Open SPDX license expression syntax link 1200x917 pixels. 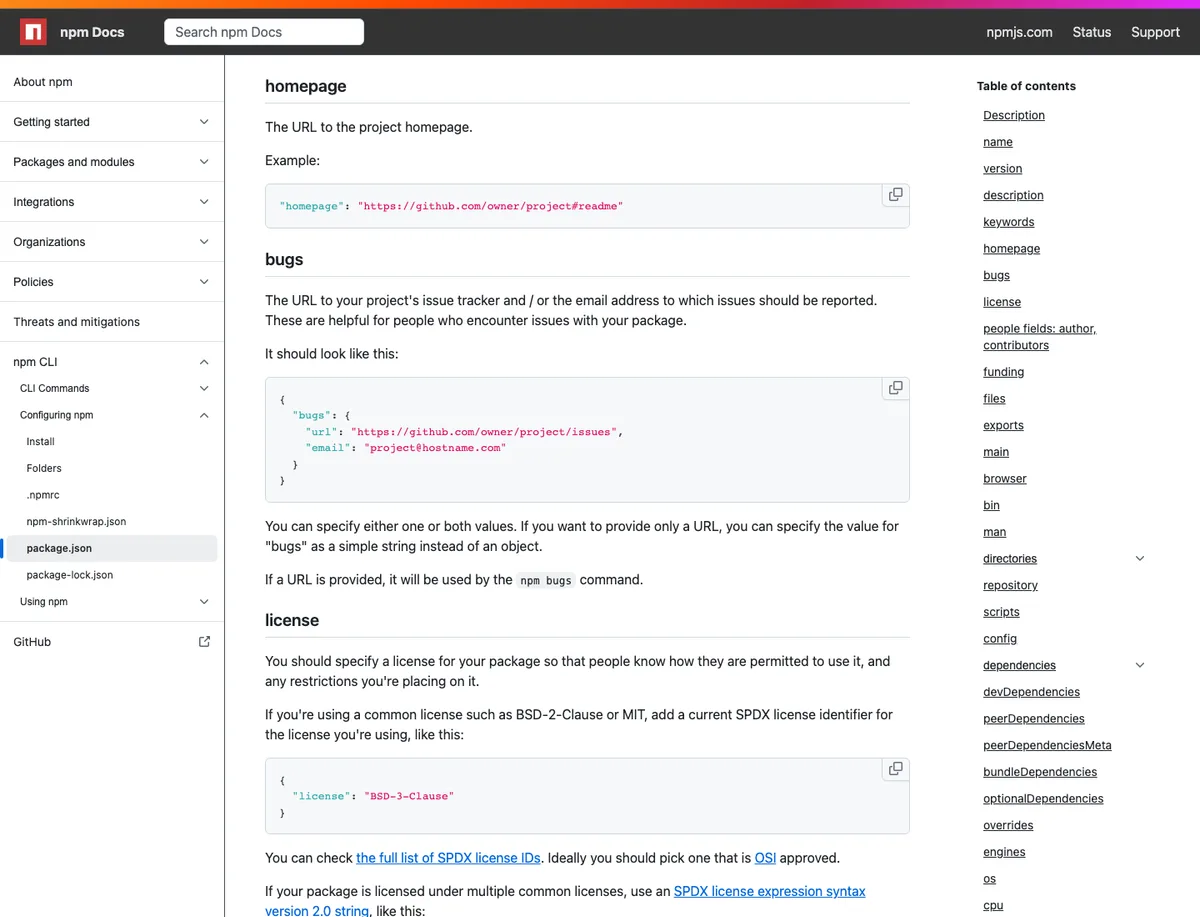(770, 891)
